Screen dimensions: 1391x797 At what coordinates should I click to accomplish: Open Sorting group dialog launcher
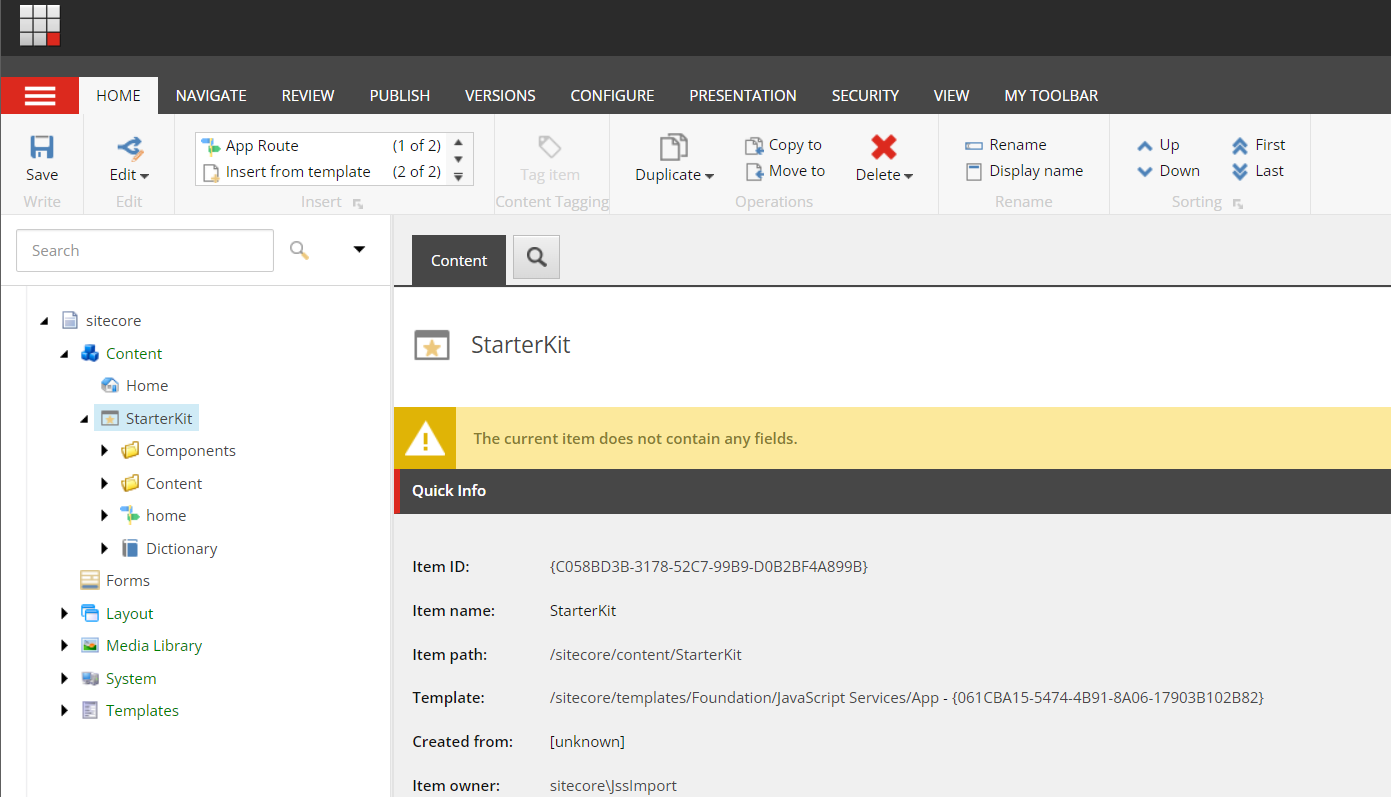1238,203
